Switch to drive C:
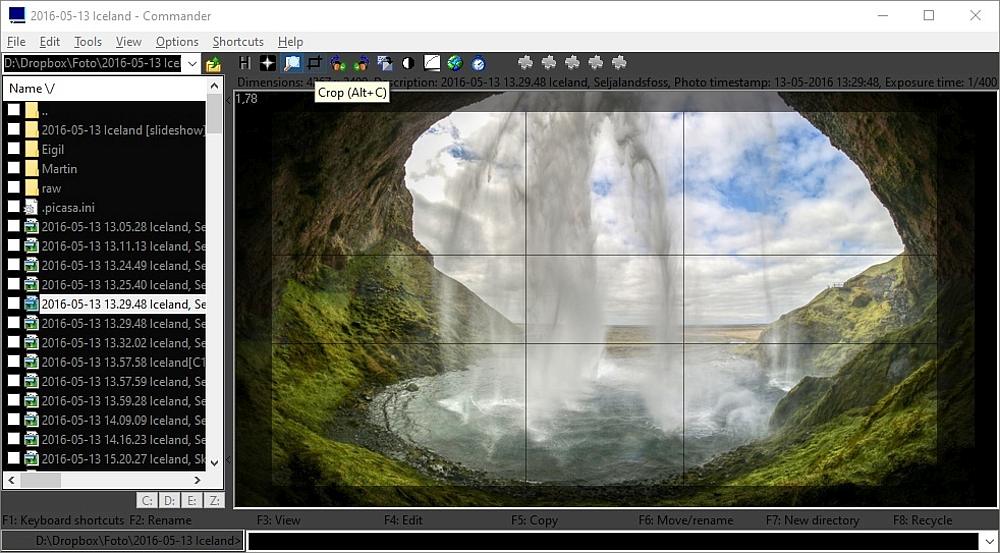 click(x=147, y=501)
